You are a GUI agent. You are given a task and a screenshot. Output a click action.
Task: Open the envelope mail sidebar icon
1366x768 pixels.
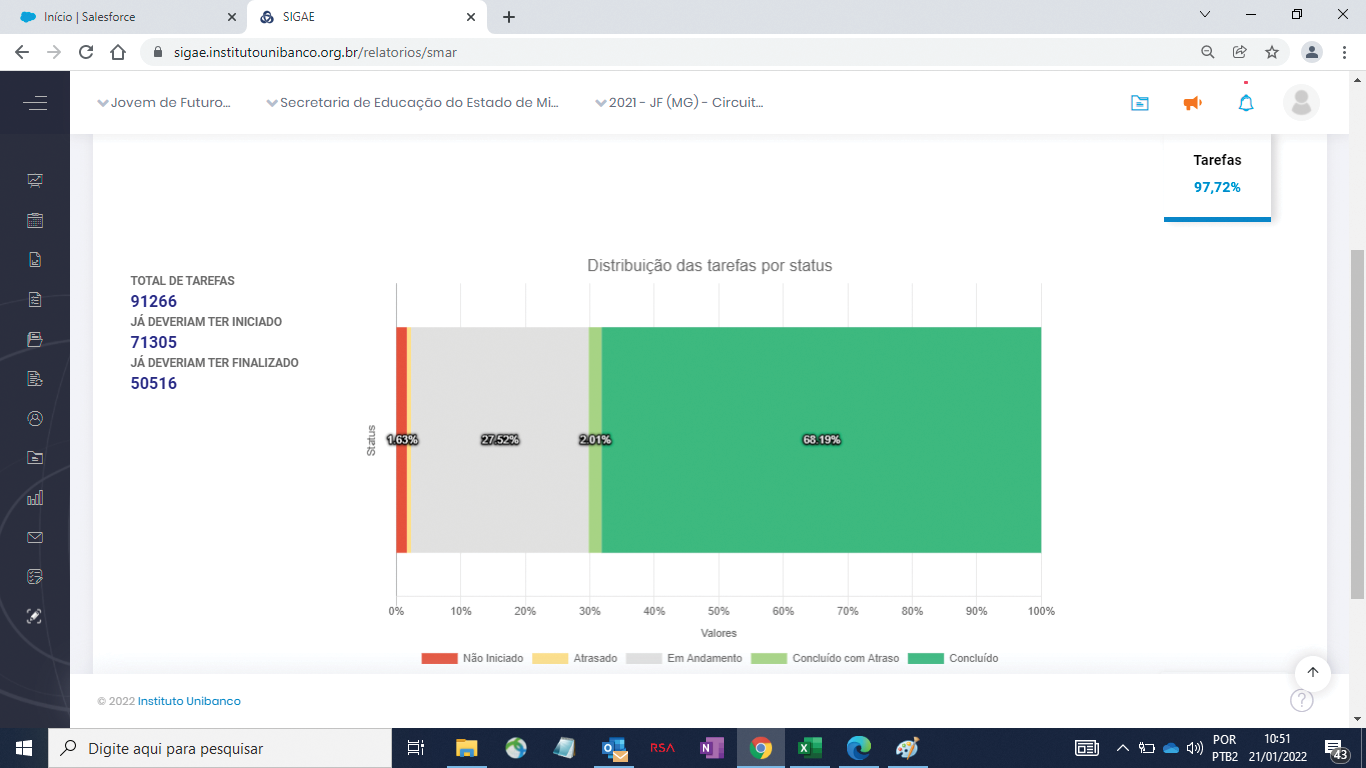[x=35, y=537]
